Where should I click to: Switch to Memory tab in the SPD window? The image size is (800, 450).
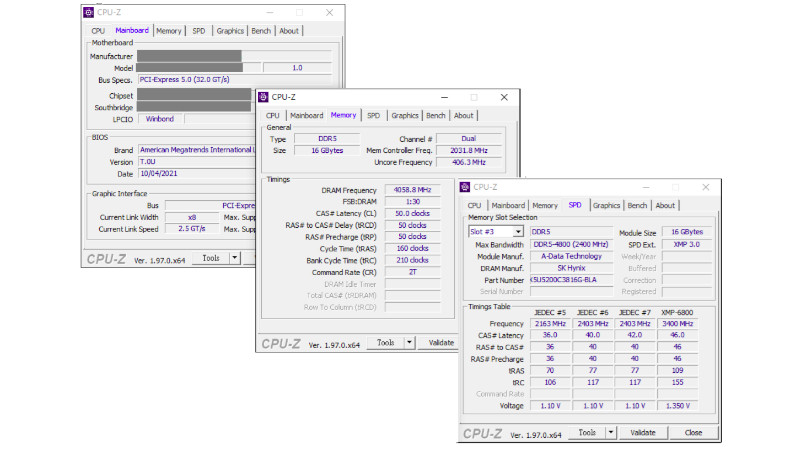[x=545, y=205]
